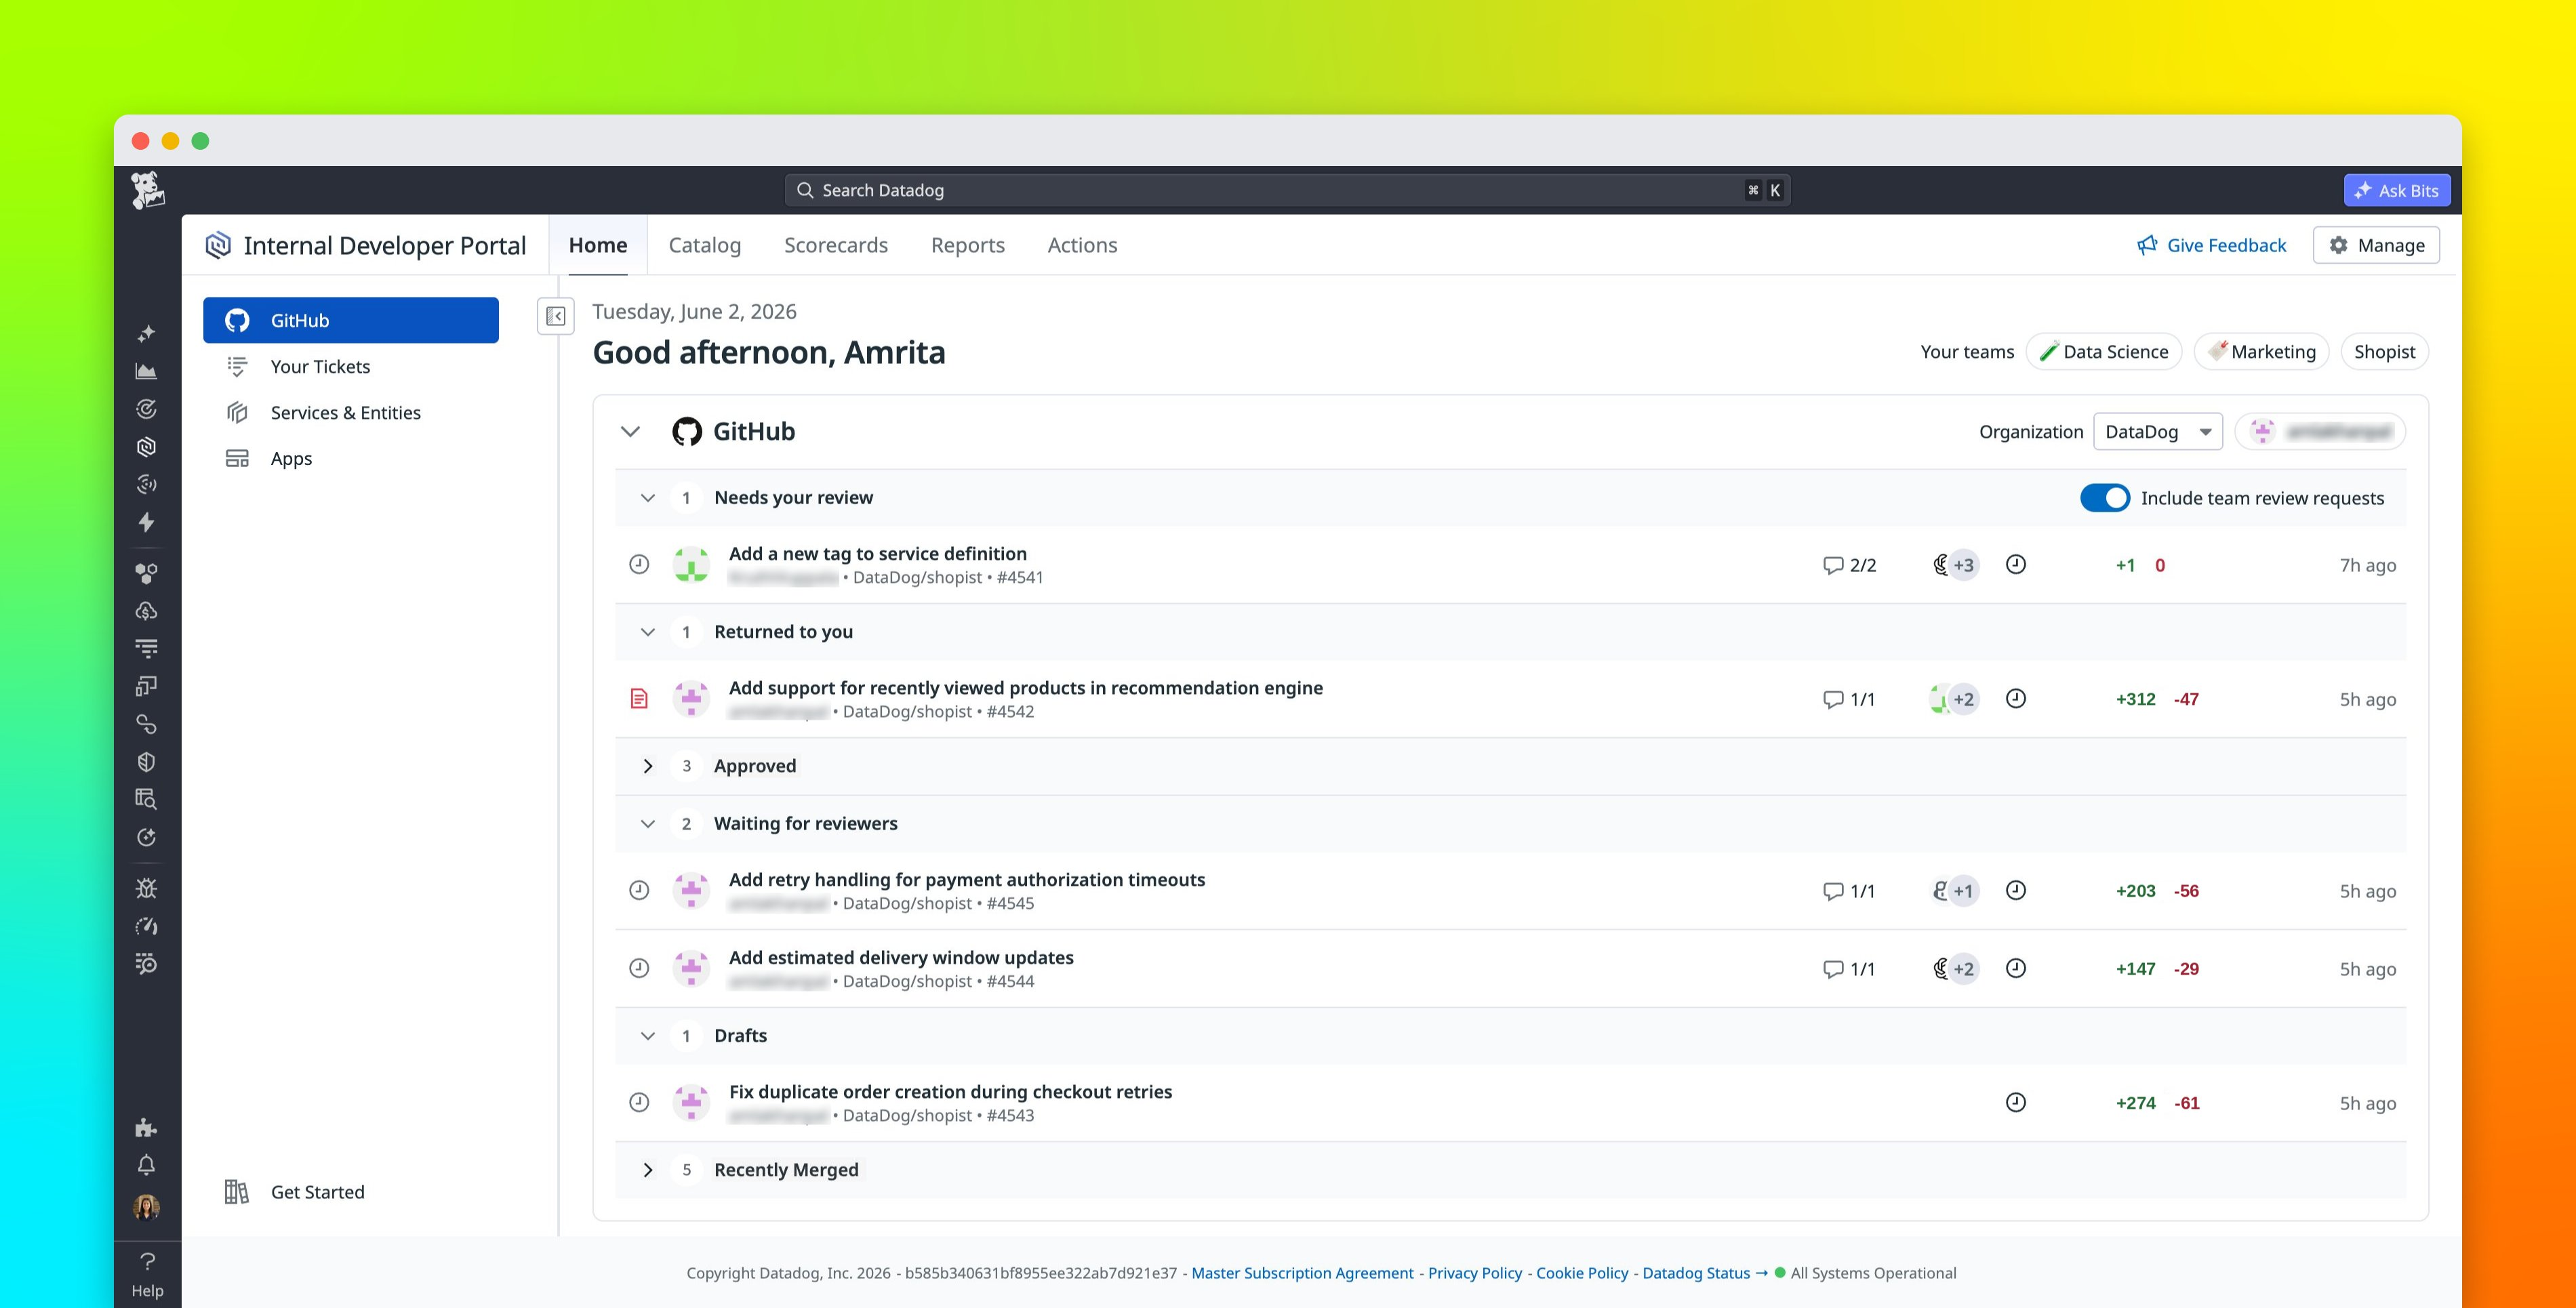Select the Data Science team chip

pyautogui.click(x=2104, y=352)
